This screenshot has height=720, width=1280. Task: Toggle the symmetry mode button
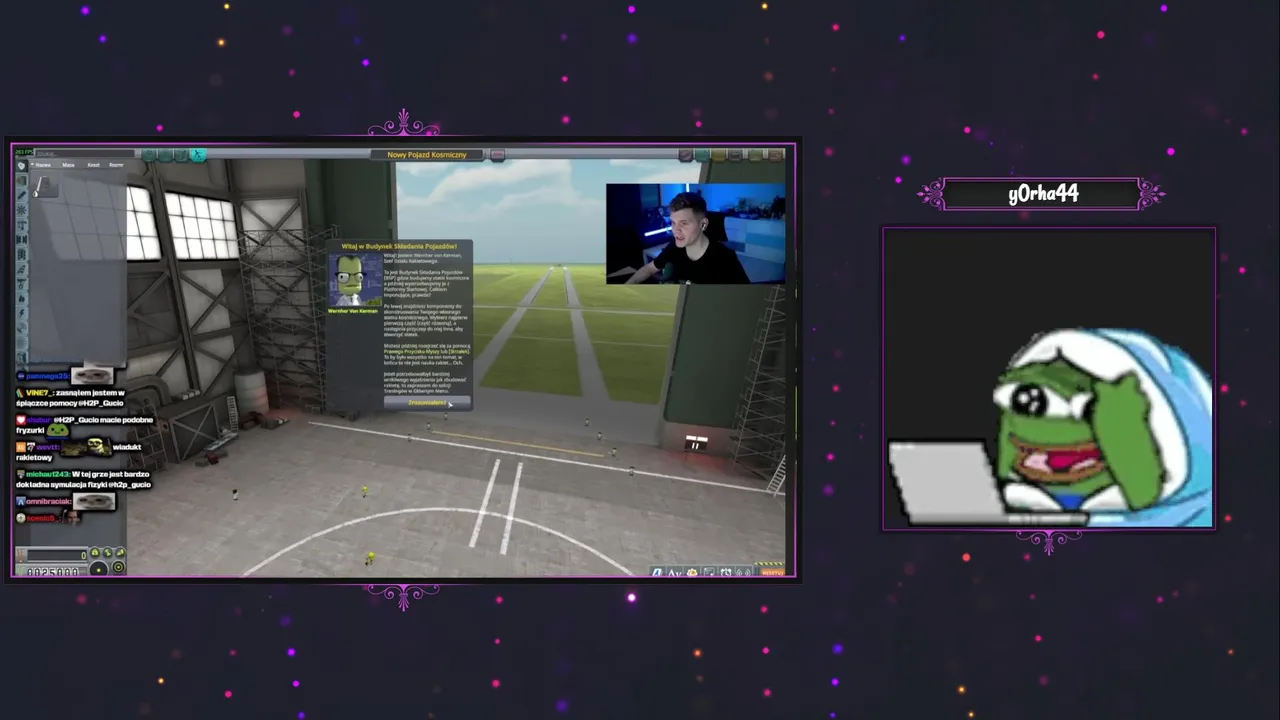click(x=99, y=570)
